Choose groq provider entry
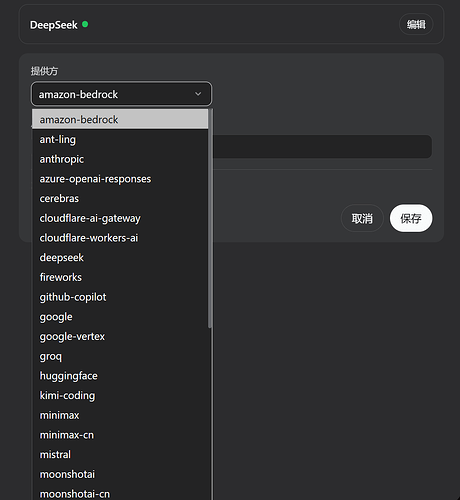The width and height of the screenshot is (460, 500). [120, 356]
